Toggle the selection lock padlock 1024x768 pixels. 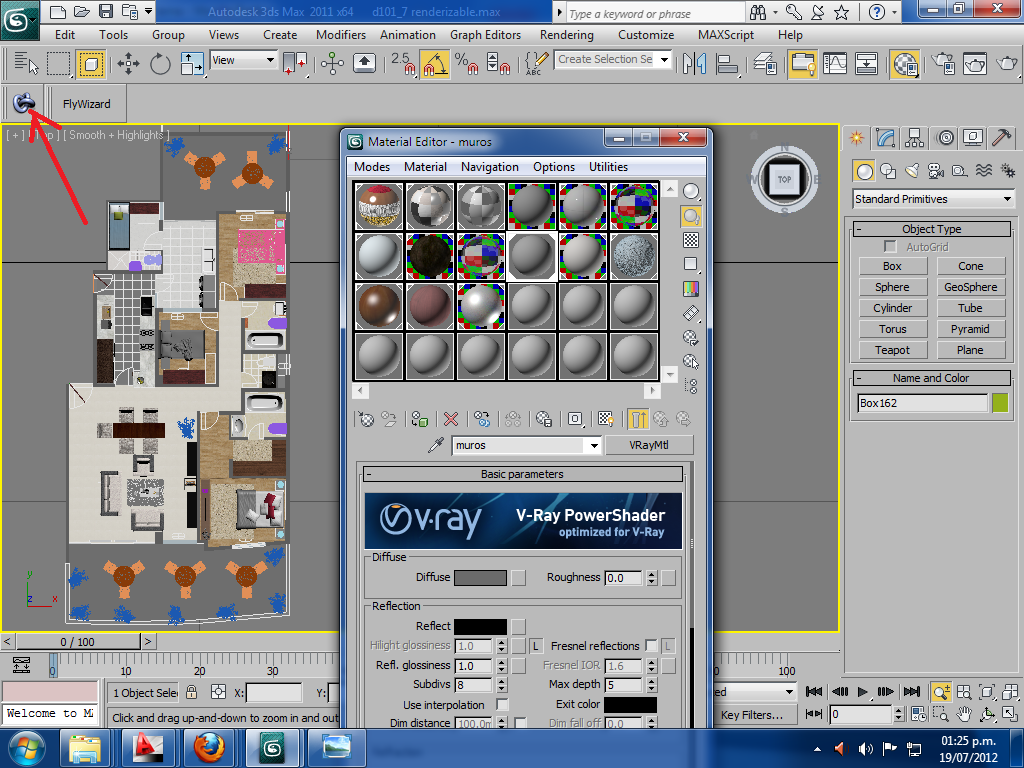click(x=191, y=692)
